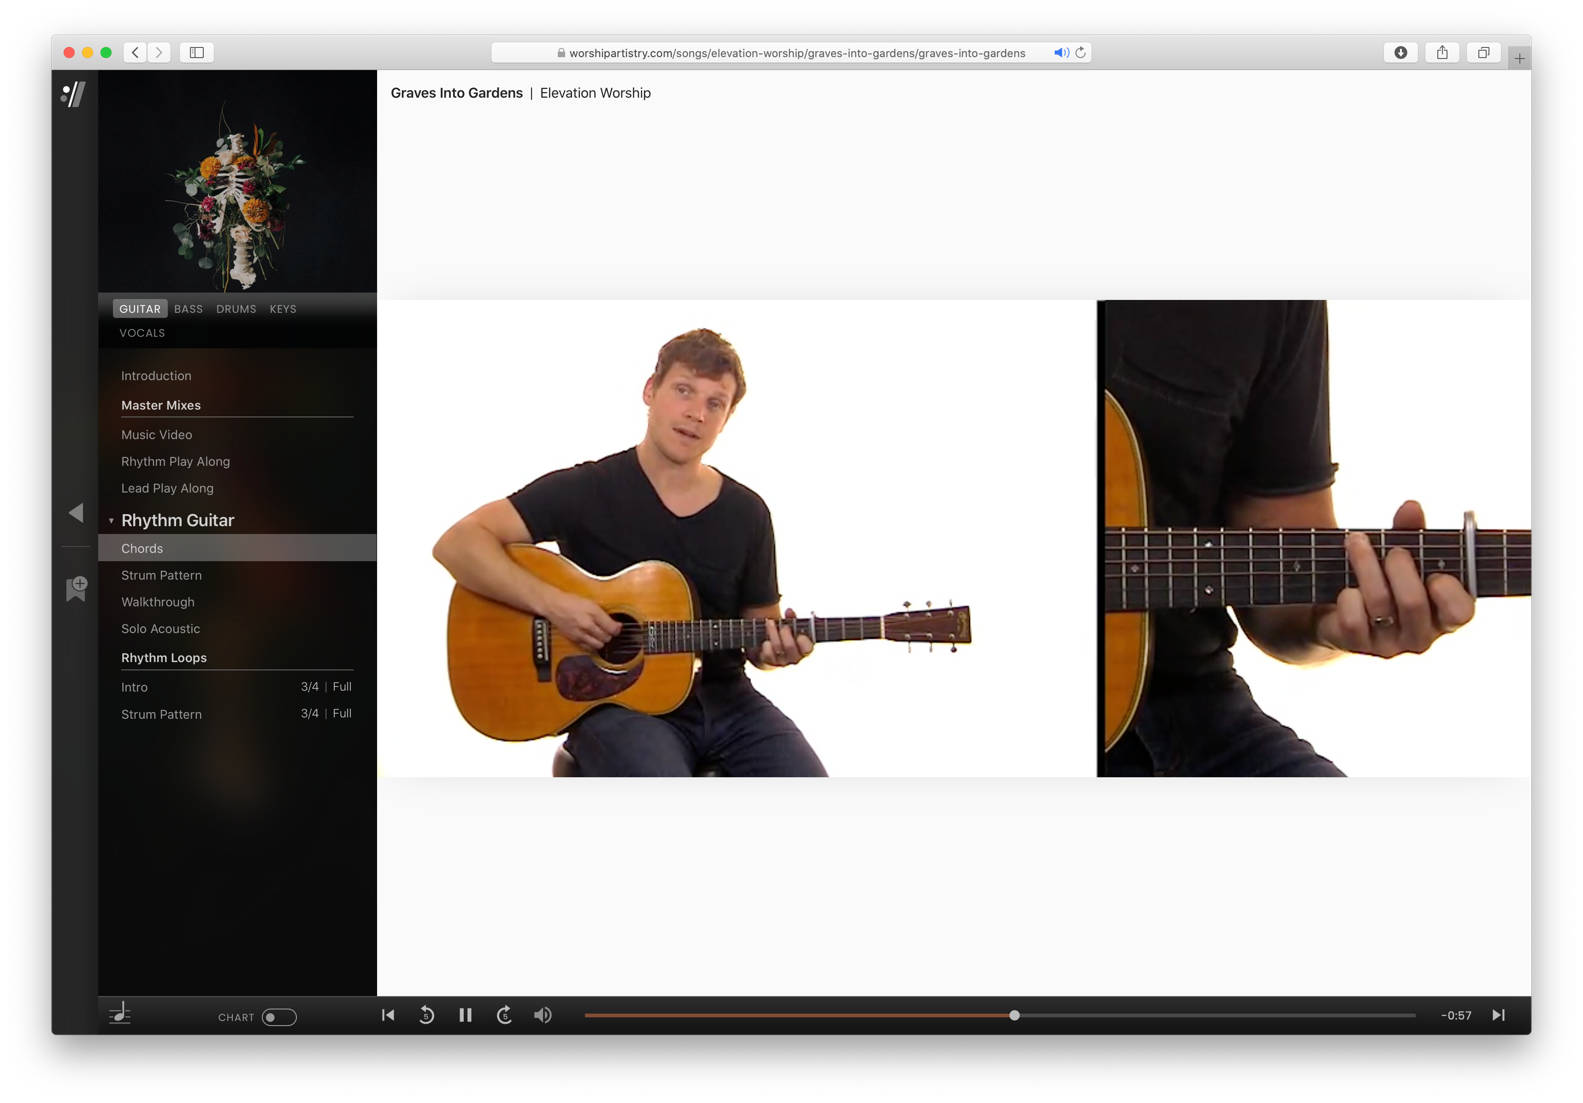
Task: Skip to previous track
Action: click(x=388, y=1015)
